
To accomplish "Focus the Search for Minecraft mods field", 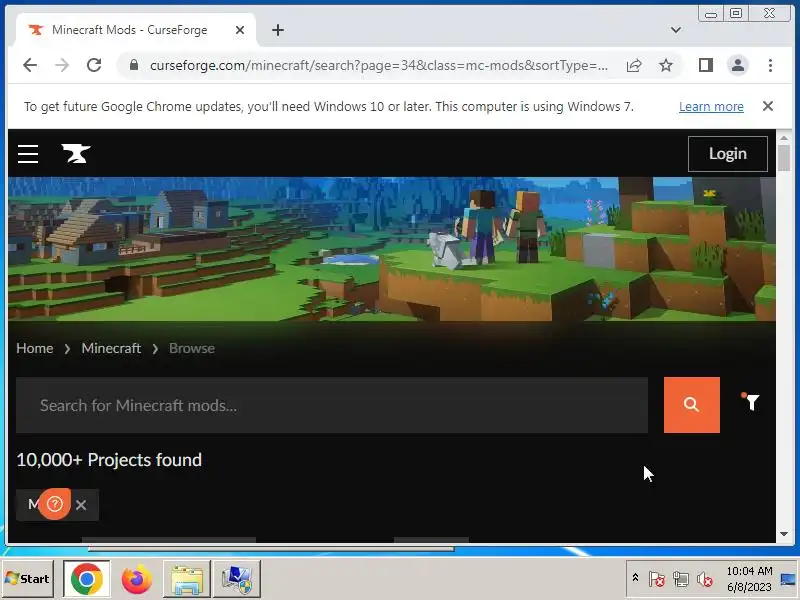I will (332, 405).
